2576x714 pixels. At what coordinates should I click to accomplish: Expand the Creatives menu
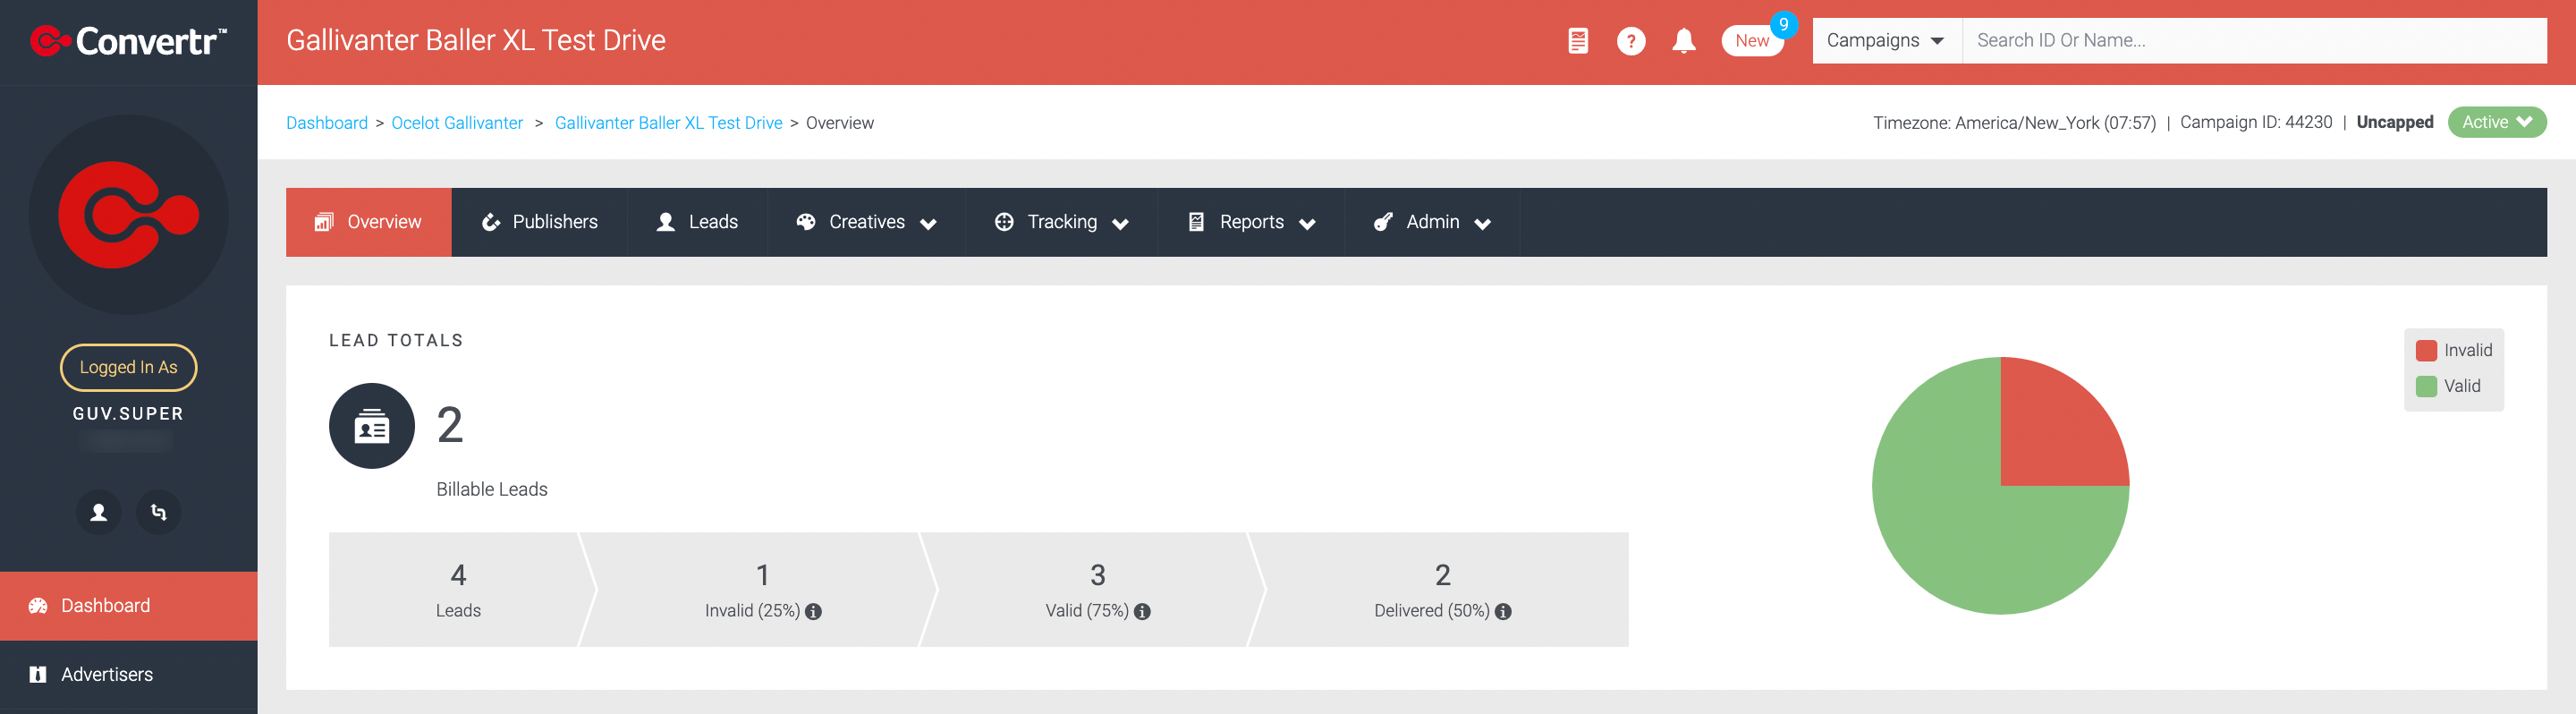click(866, 222)
